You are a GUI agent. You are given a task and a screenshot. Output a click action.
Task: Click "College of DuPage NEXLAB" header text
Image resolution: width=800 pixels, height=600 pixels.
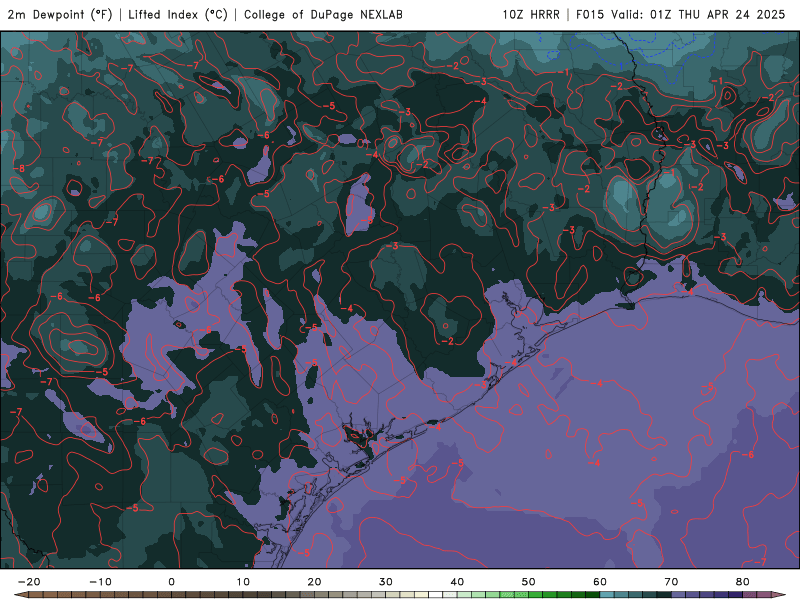tap(323, 15)
